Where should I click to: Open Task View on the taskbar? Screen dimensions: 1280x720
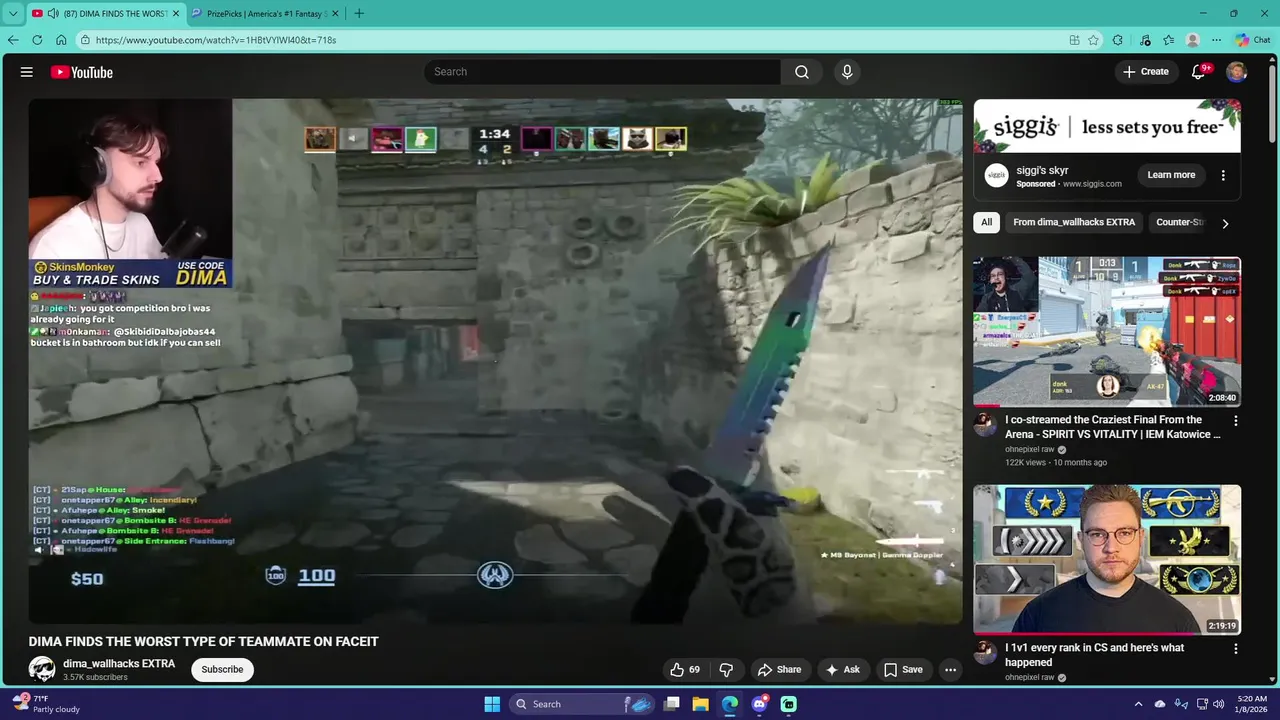[x=672, y=704]
